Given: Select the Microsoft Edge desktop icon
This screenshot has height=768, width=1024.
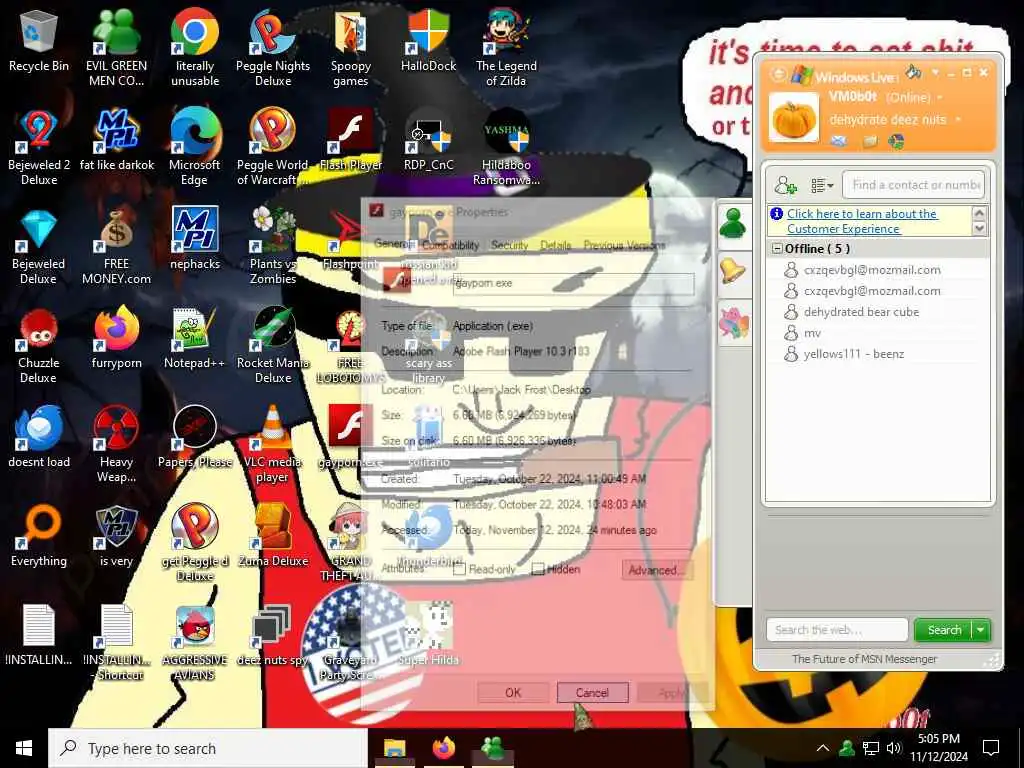Looking at the screenshot, I should [x=195, y=146].
